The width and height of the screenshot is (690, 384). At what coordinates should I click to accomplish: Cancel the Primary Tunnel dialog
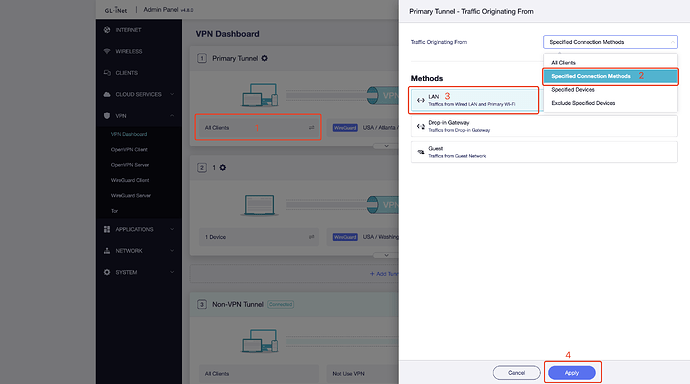(517, 373)
